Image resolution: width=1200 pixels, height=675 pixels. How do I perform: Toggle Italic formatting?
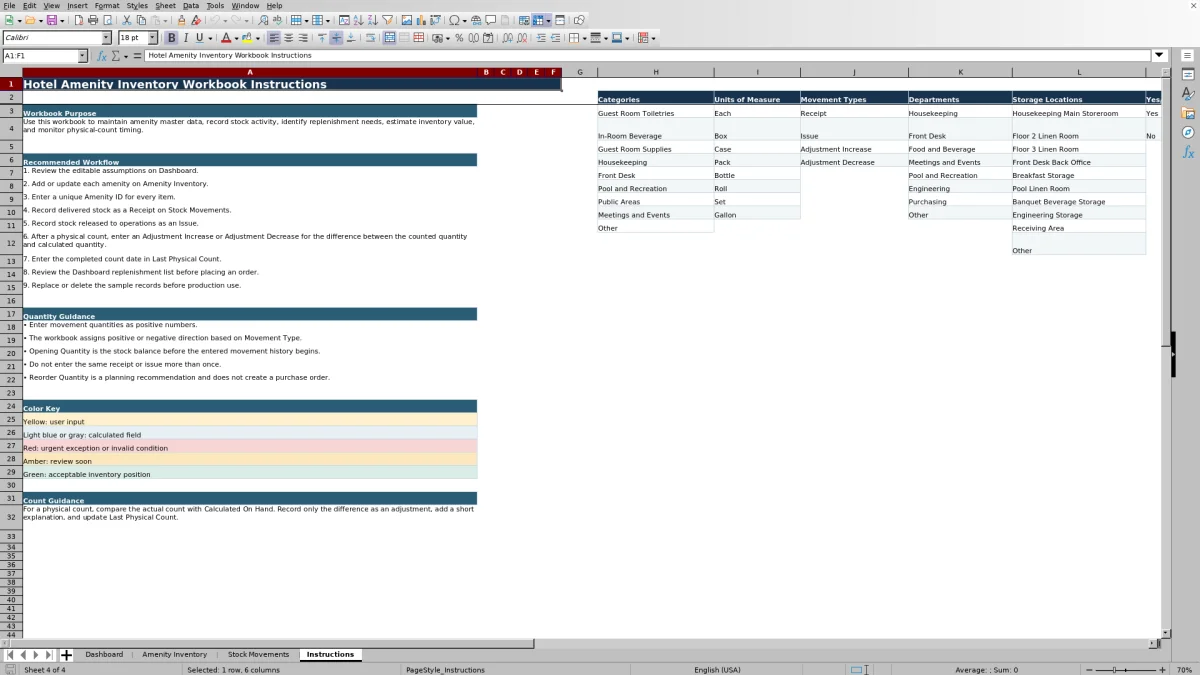[185, 38]
